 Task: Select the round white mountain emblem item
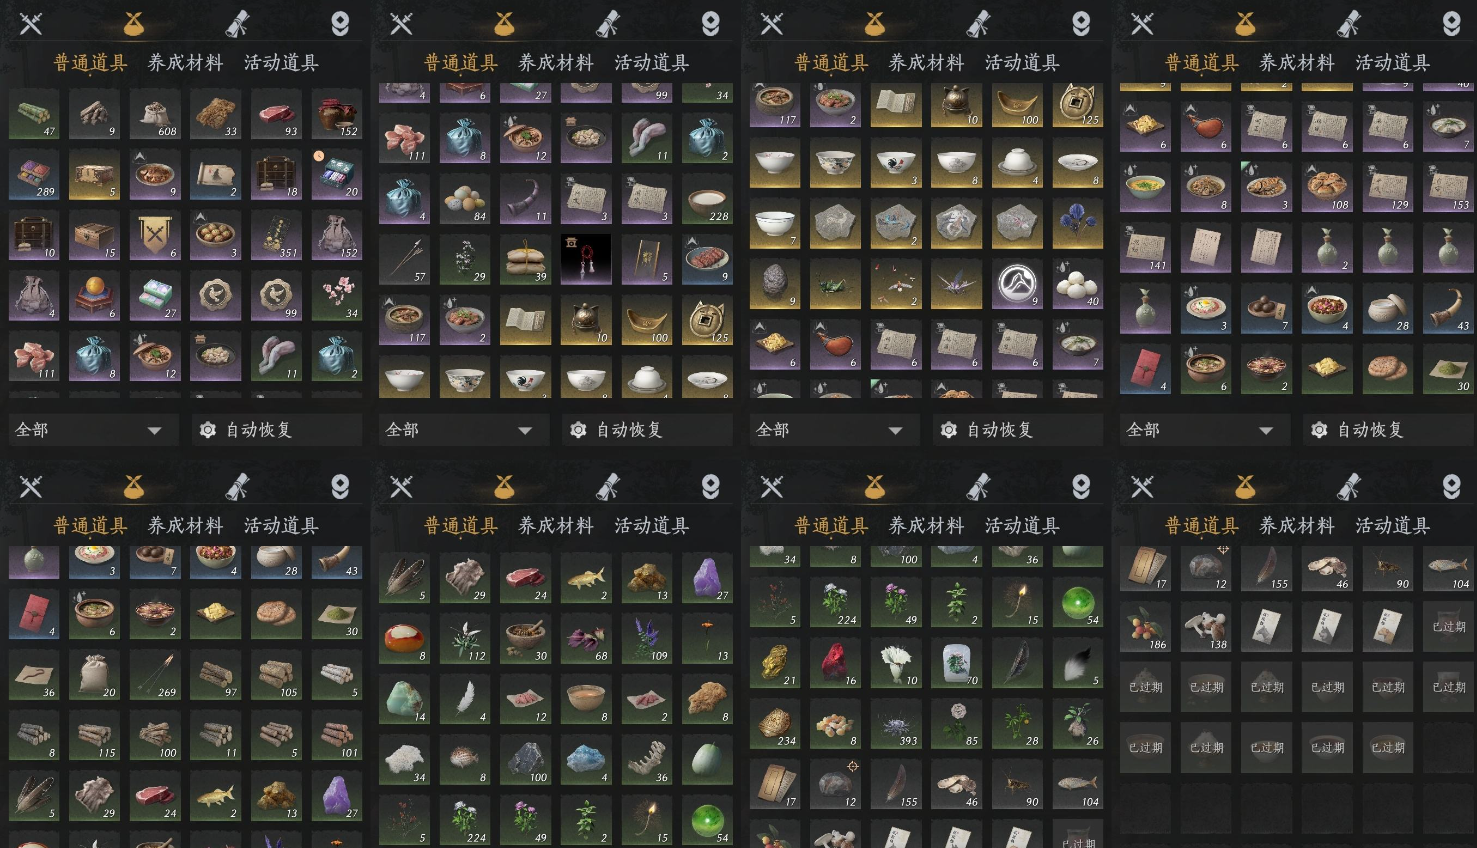pyautogui.click(x=1017, y=286)
